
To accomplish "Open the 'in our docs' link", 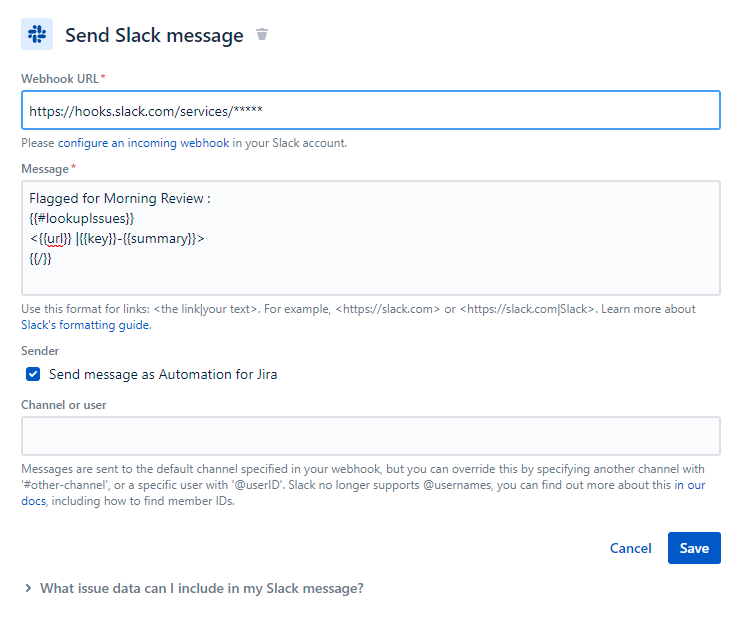I will tap(690, 485).
